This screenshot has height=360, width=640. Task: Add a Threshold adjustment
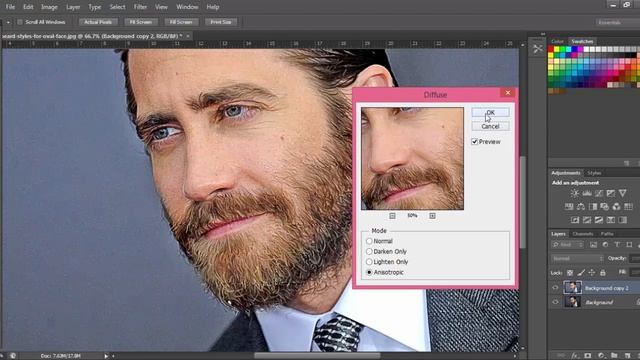coord(599,220)
